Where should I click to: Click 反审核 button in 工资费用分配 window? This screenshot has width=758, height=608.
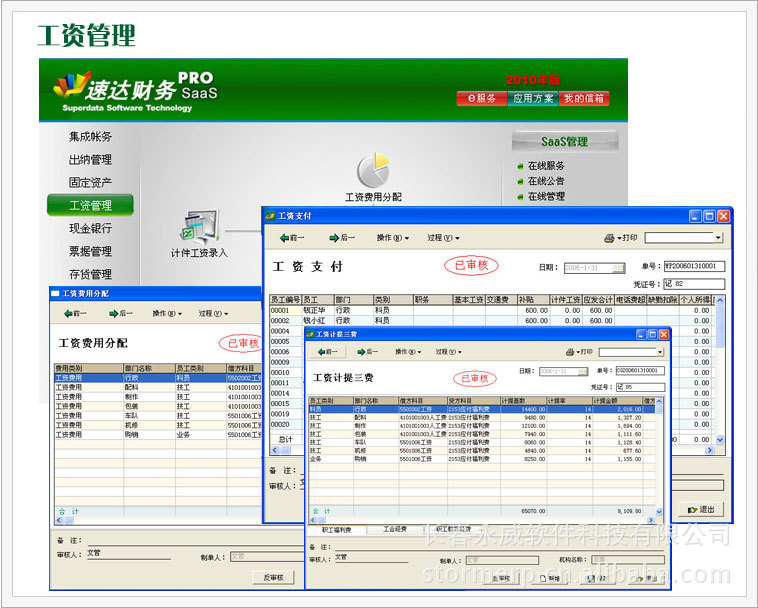pos(273,578)
